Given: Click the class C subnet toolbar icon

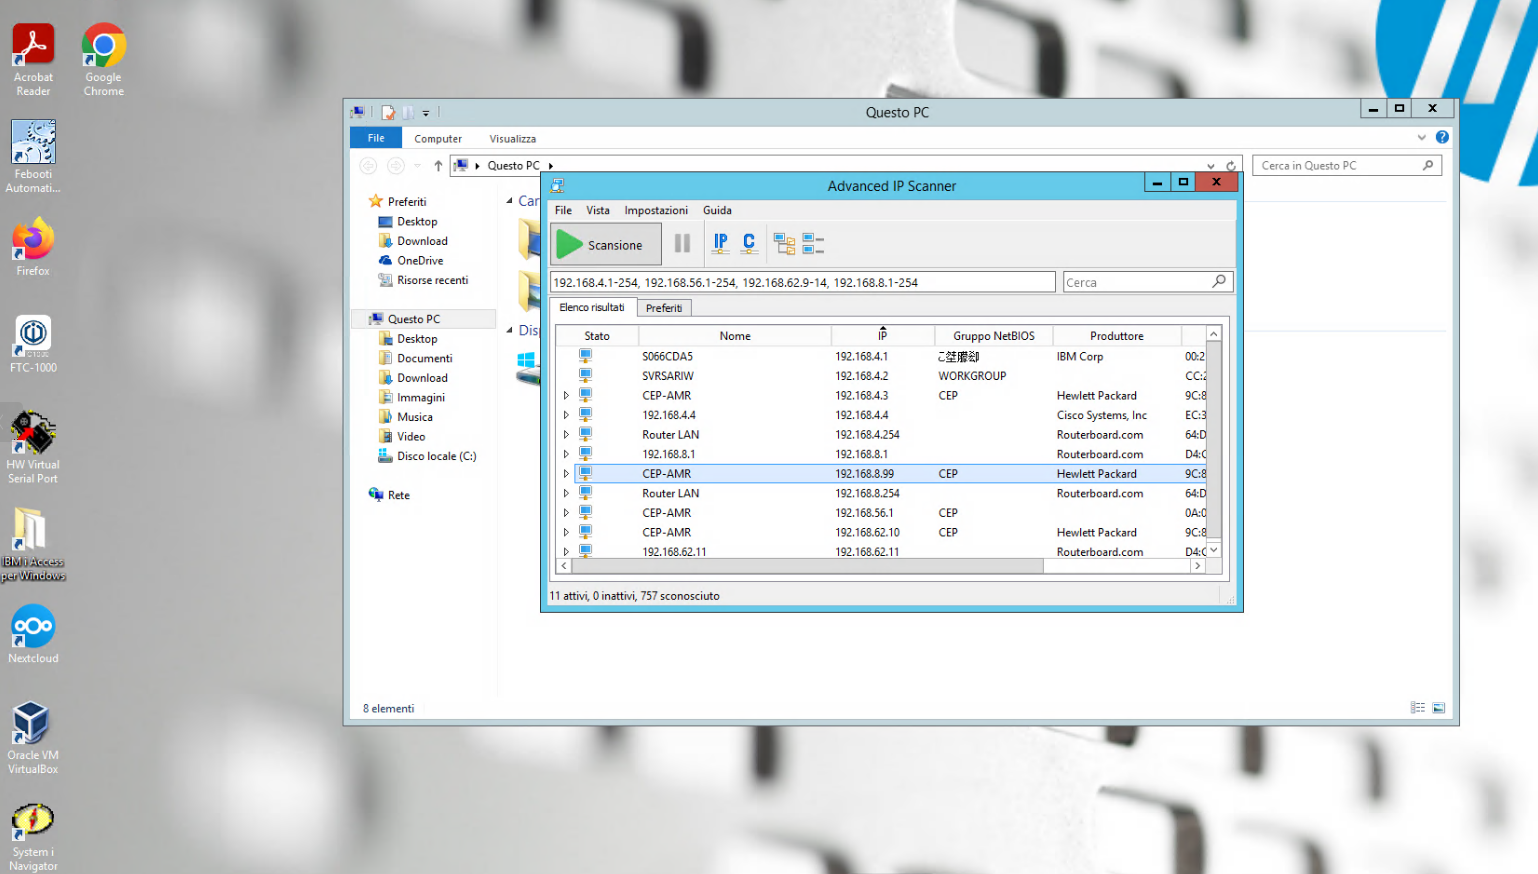Looking at the screenshot, I should click(749, 243).
